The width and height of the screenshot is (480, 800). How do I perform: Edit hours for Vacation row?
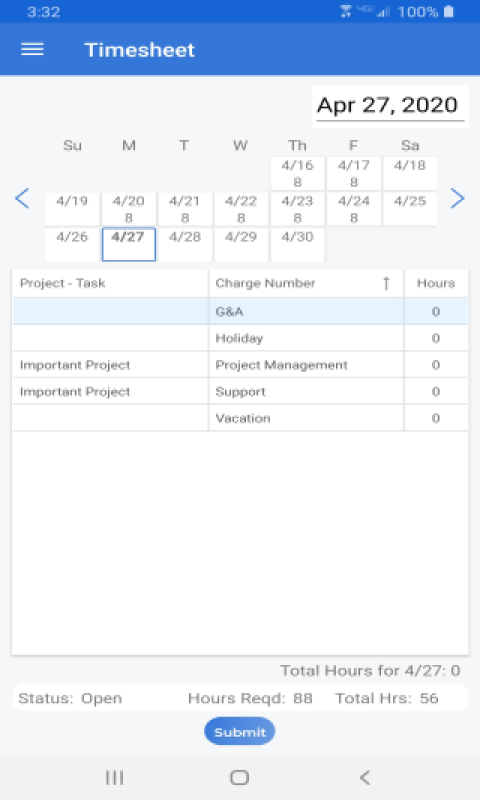[x=436, y=418]
